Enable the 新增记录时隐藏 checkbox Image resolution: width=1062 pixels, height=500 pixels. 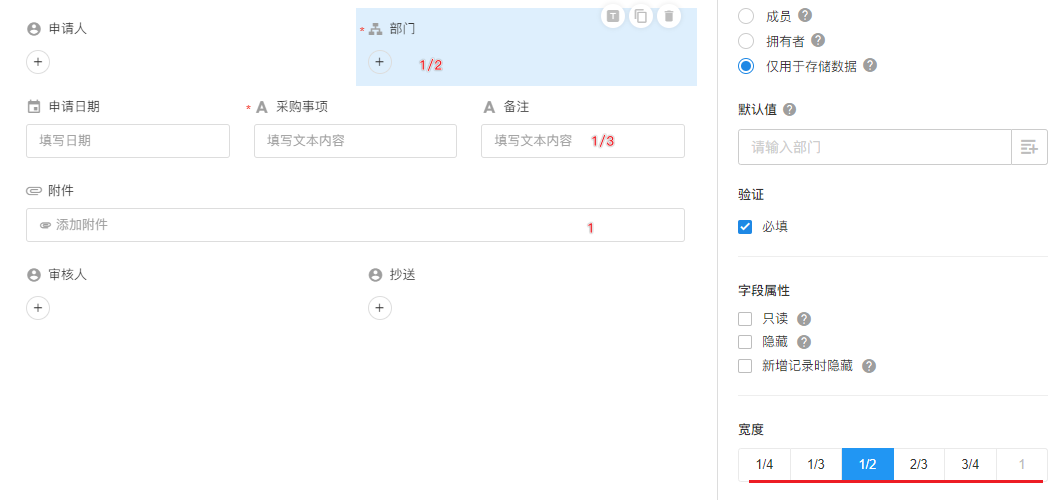pos(745,366)
